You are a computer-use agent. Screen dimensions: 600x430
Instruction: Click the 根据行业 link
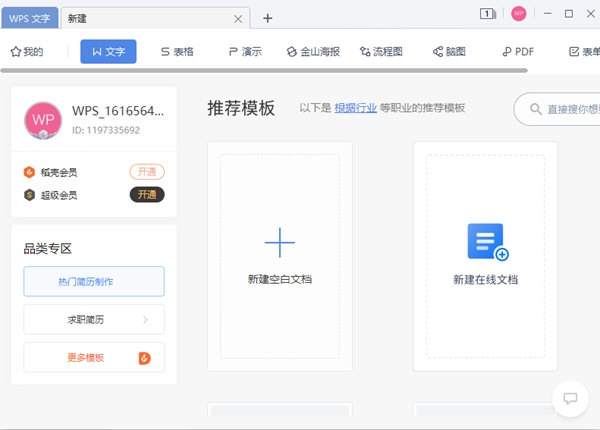[x=355, y=108]
